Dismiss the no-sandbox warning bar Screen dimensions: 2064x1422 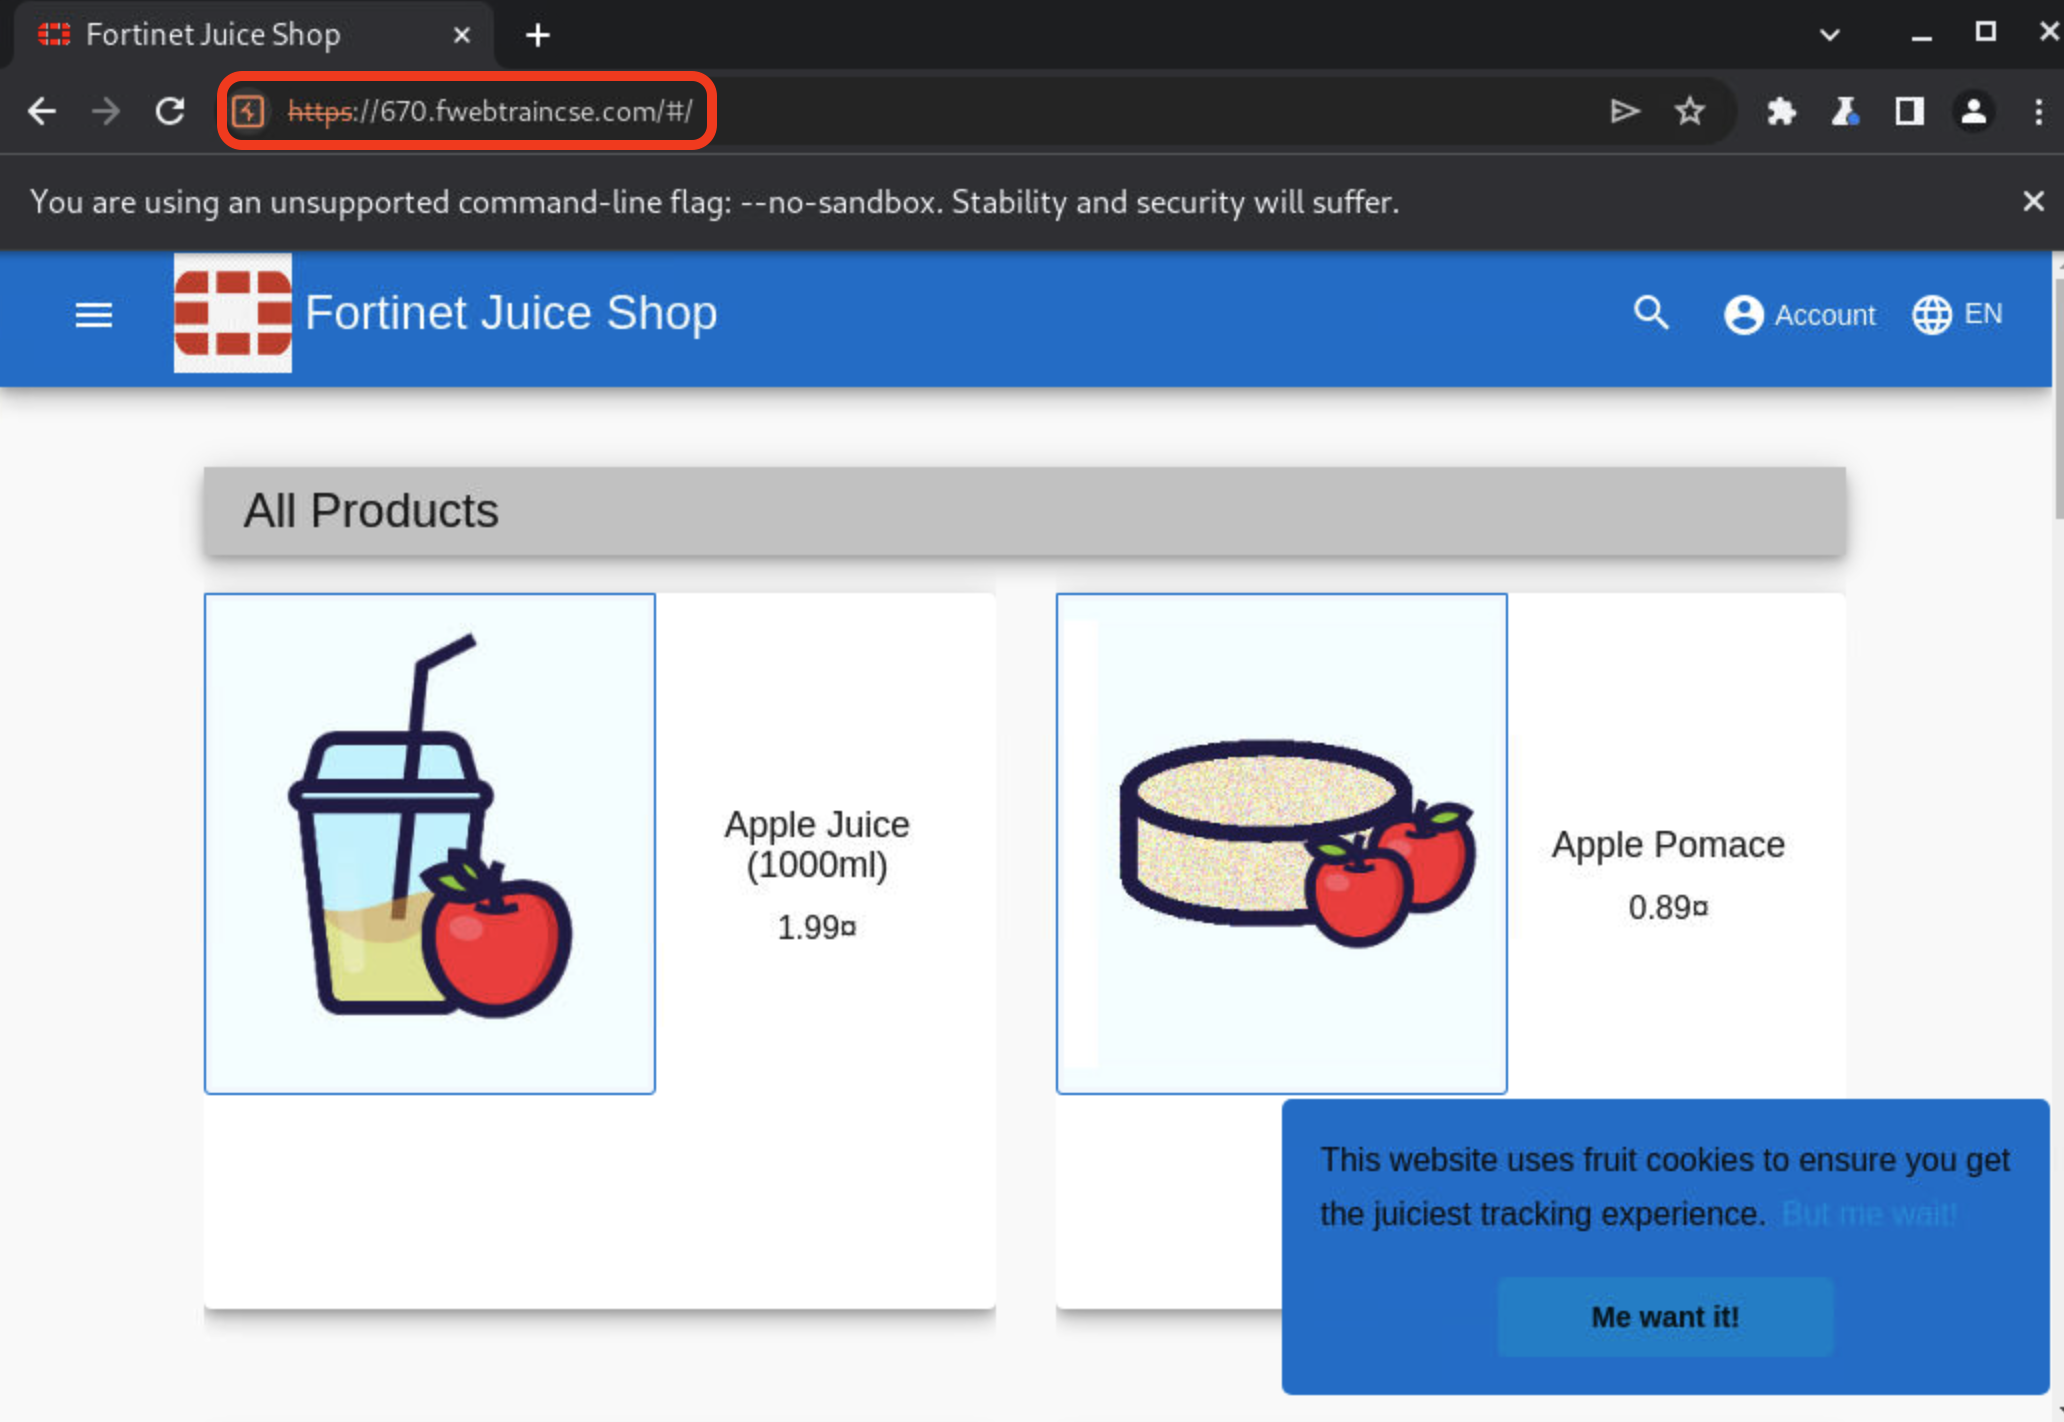[x=2033, y=202]
